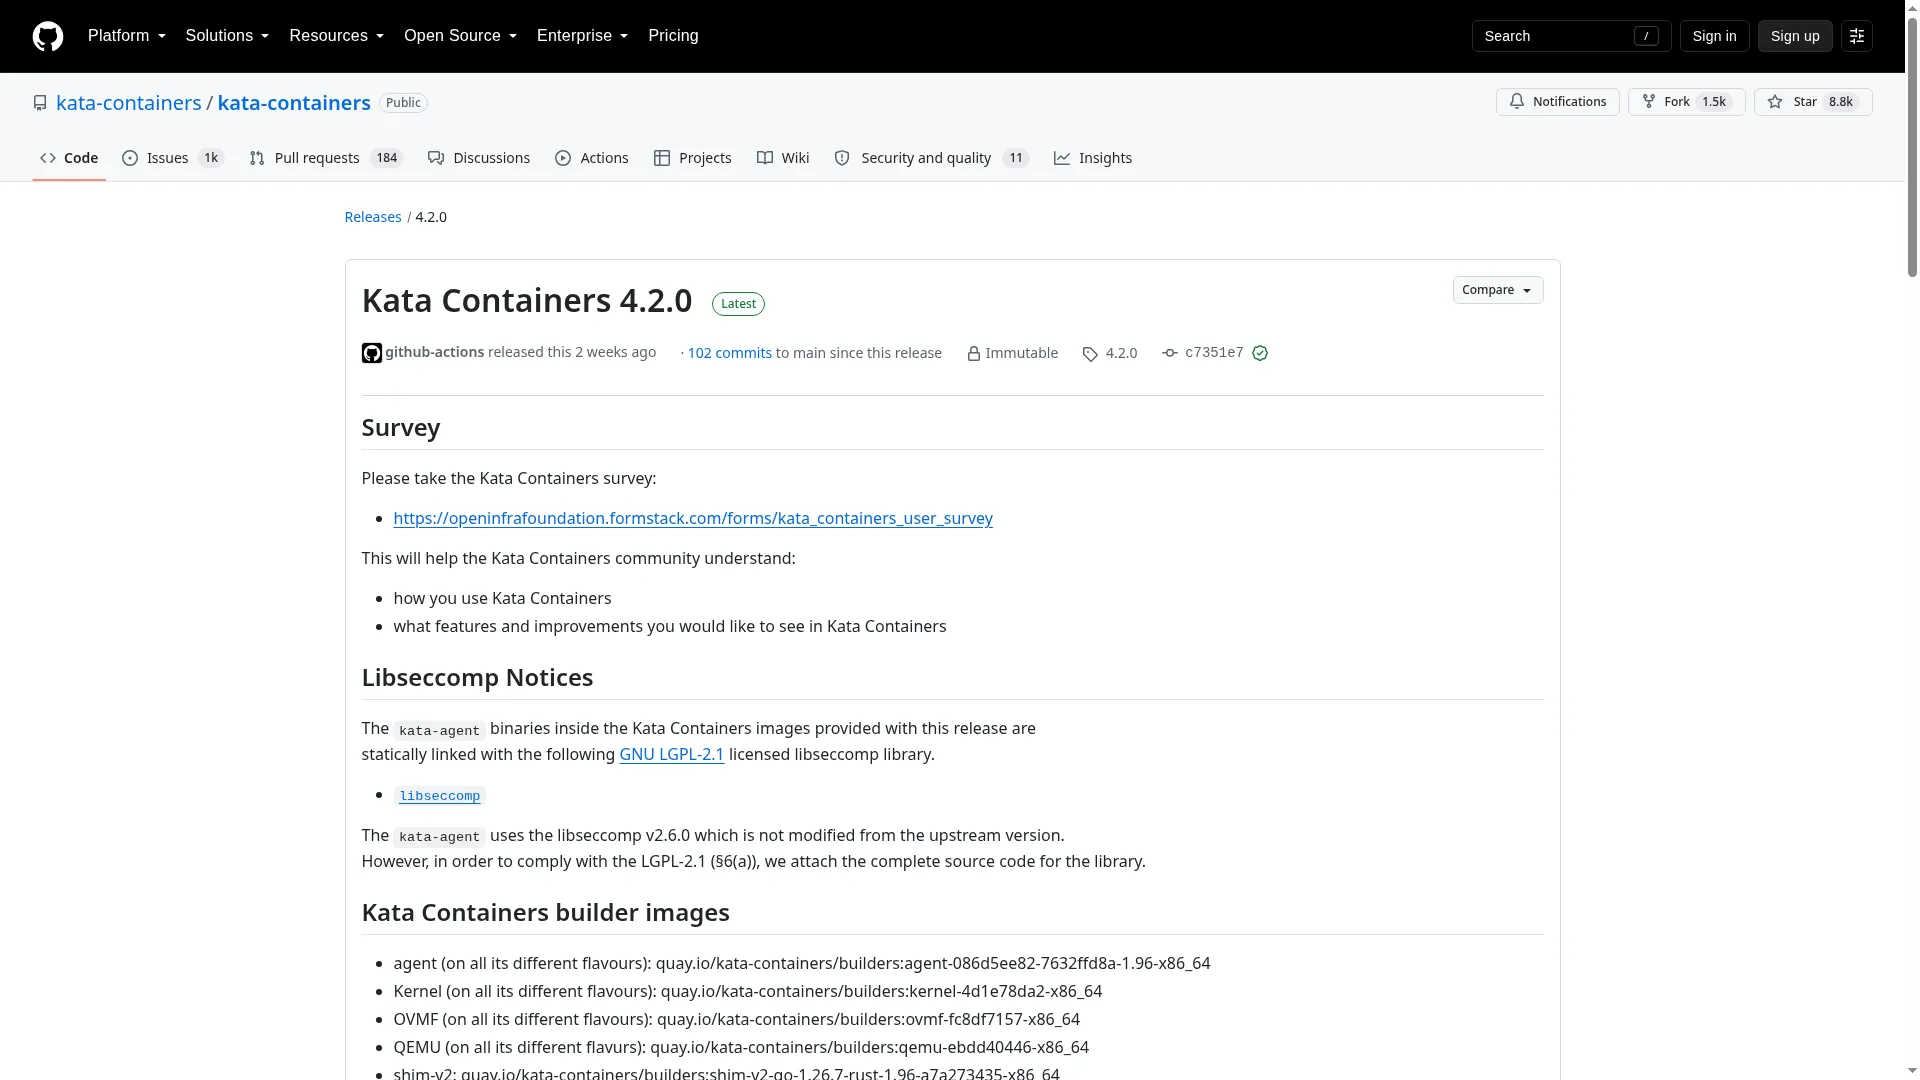Image resolution: width=1920 pixels, height=1080 pixels.
Task: Open kata-containers organization link
Action: point(129,103)
